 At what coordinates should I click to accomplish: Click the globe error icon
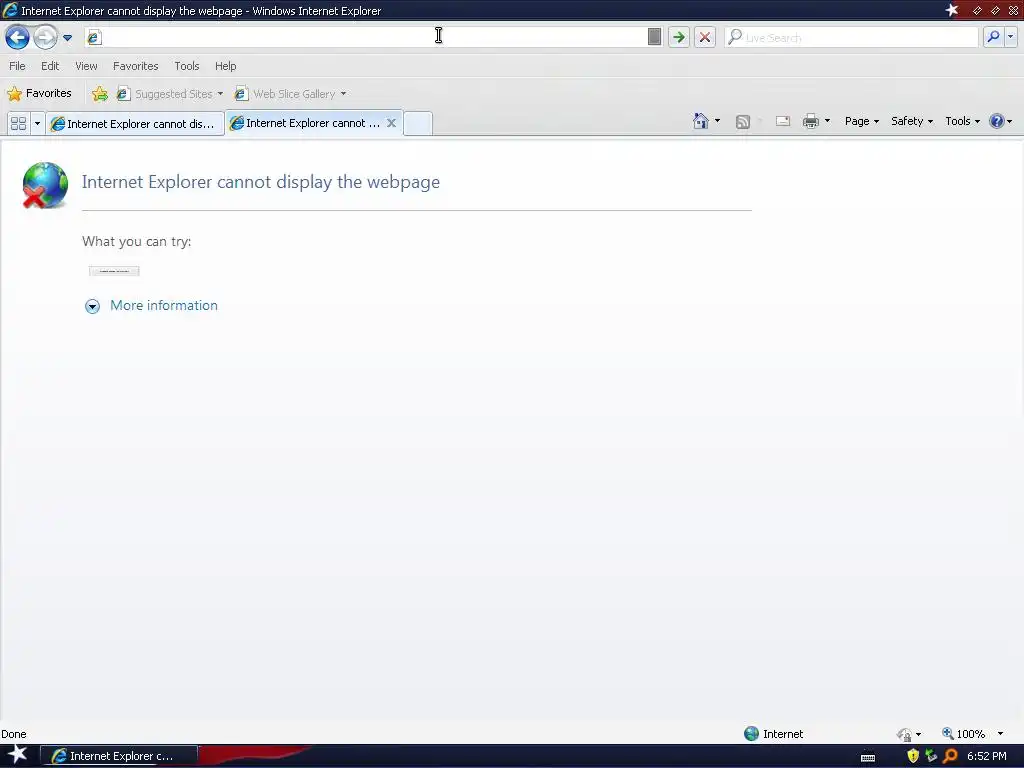pyautogui.click(x=44, y=185)
